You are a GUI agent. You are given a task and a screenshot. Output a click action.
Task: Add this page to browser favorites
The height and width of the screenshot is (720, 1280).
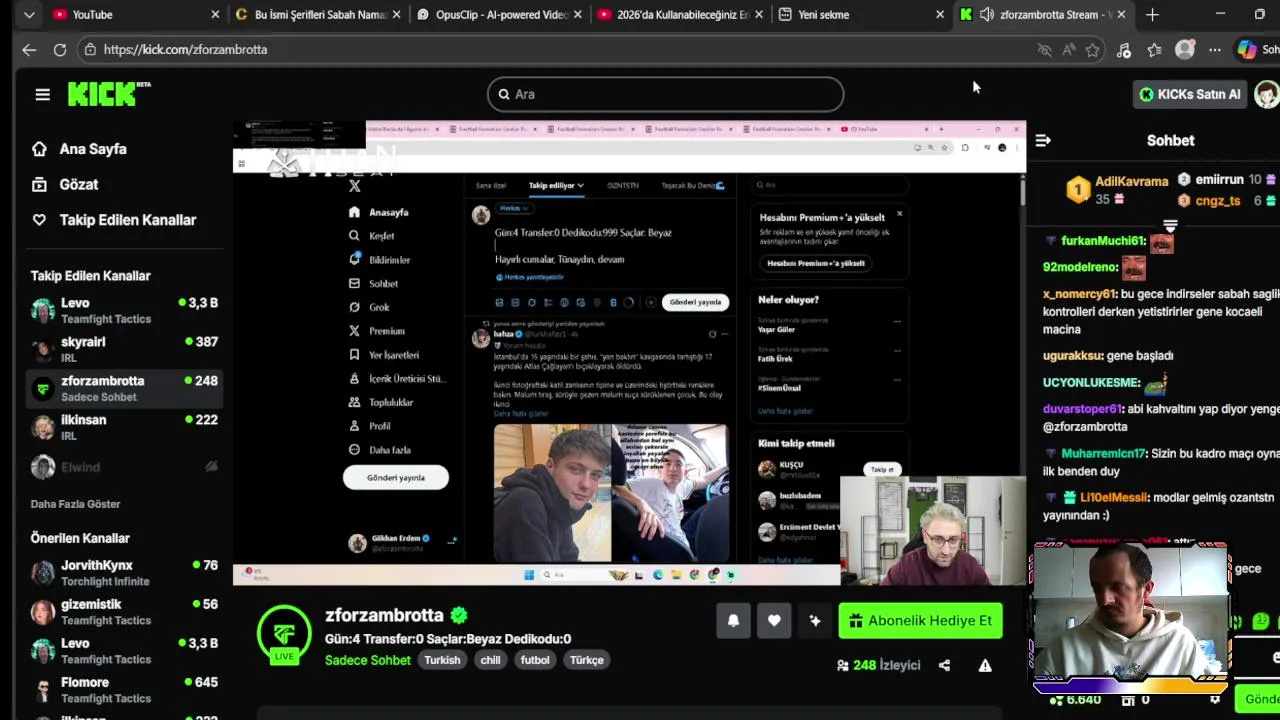coord(1093,50)
